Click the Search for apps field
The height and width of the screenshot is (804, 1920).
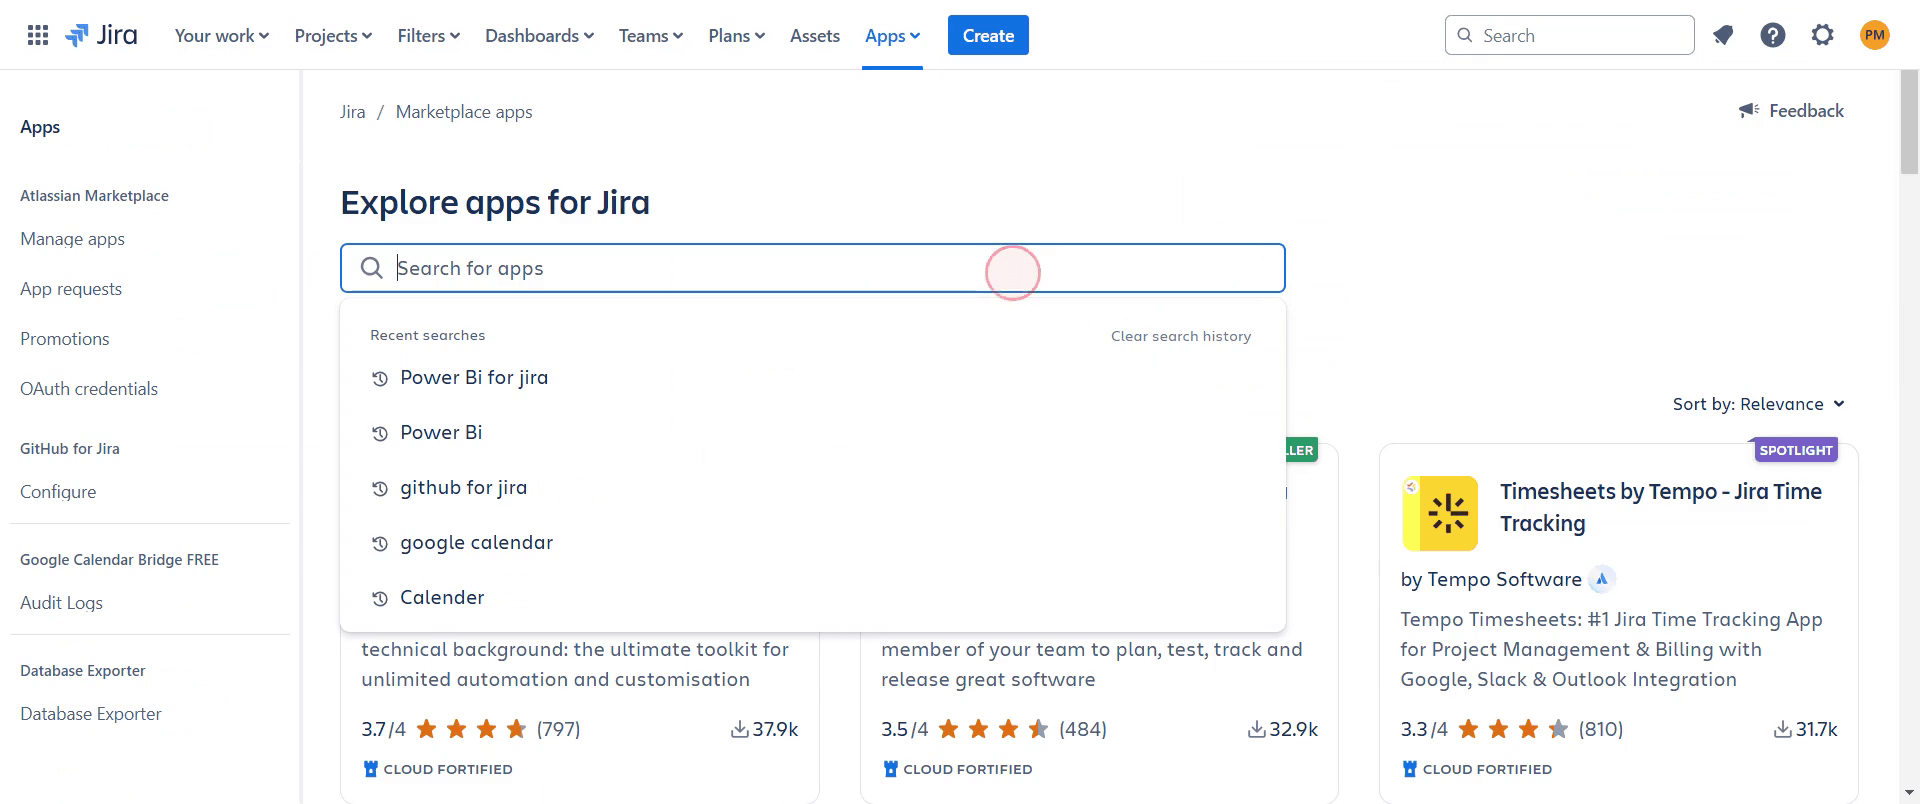point(813,268)
